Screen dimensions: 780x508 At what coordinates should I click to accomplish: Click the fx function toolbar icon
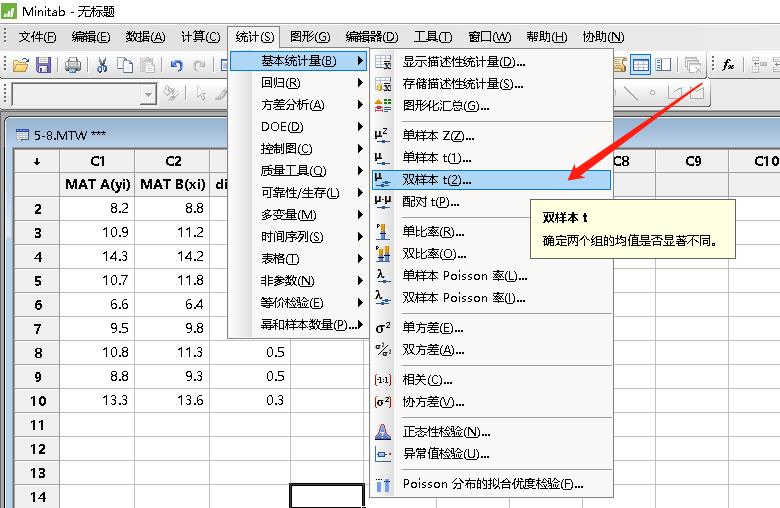click(x=728, y=65)
